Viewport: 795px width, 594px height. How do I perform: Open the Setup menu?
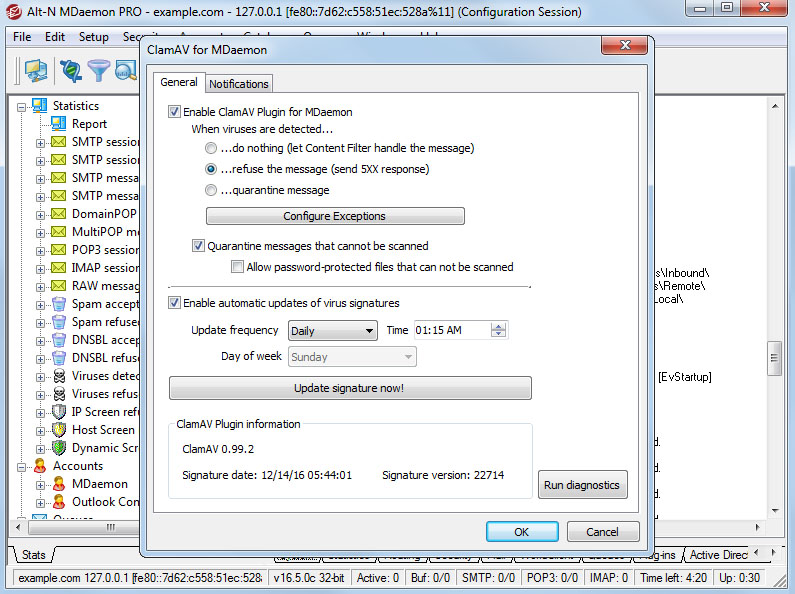(94, 37)
